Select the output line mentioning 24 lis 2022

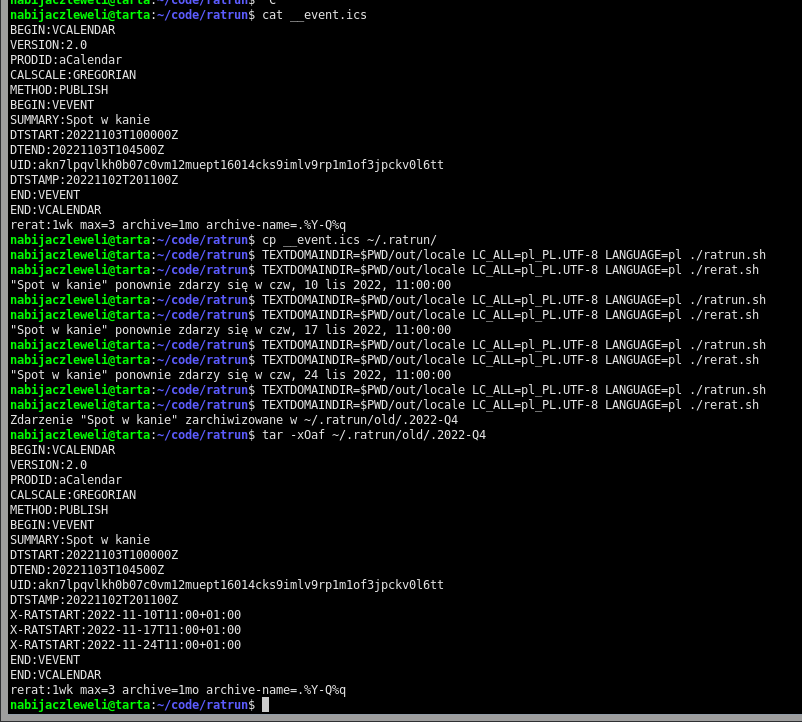click(230, 375)
